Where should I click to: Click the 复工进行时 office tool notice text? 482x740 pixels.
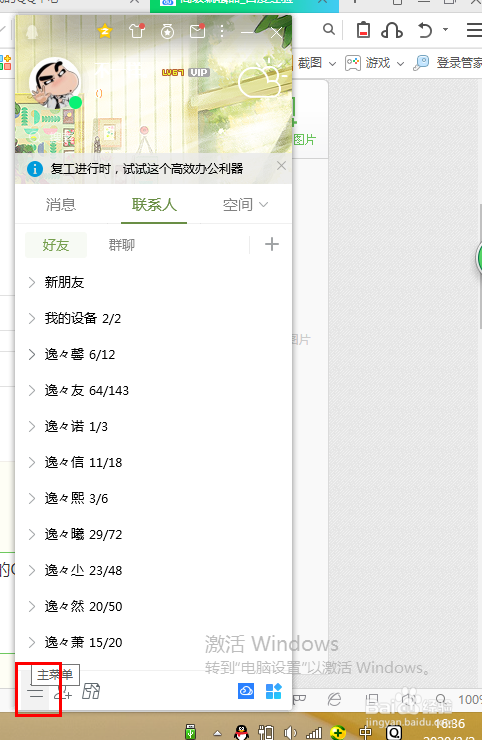[x=147, y=168]
